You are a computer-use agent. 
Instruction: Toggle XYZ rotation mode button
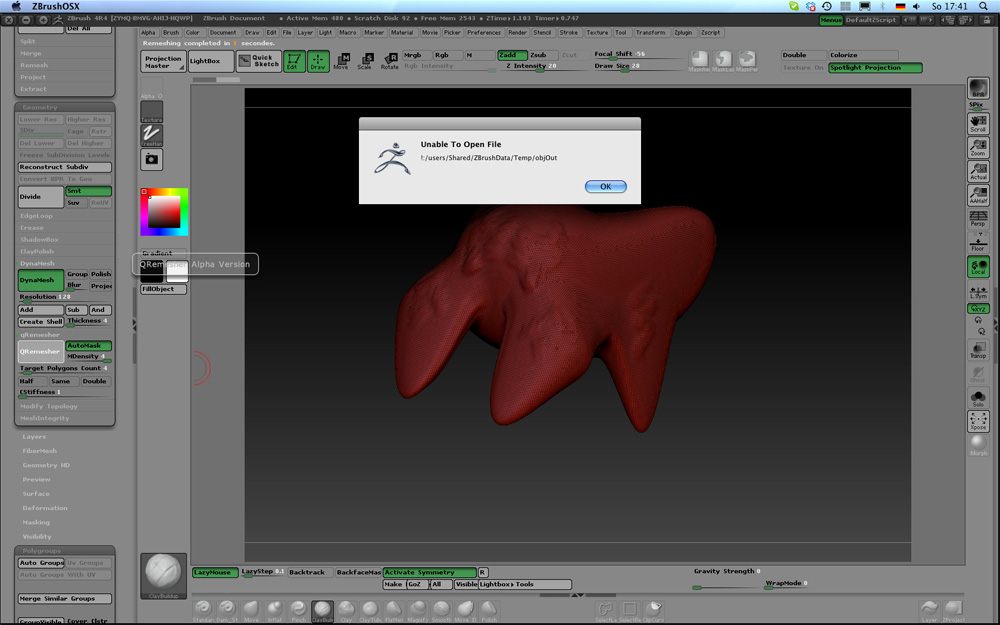pos(978,309)
